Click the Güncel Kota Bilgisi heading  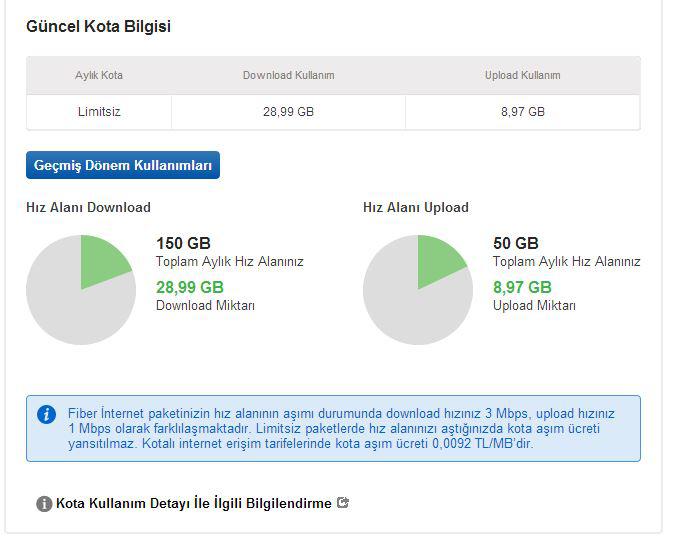point(98,27)
